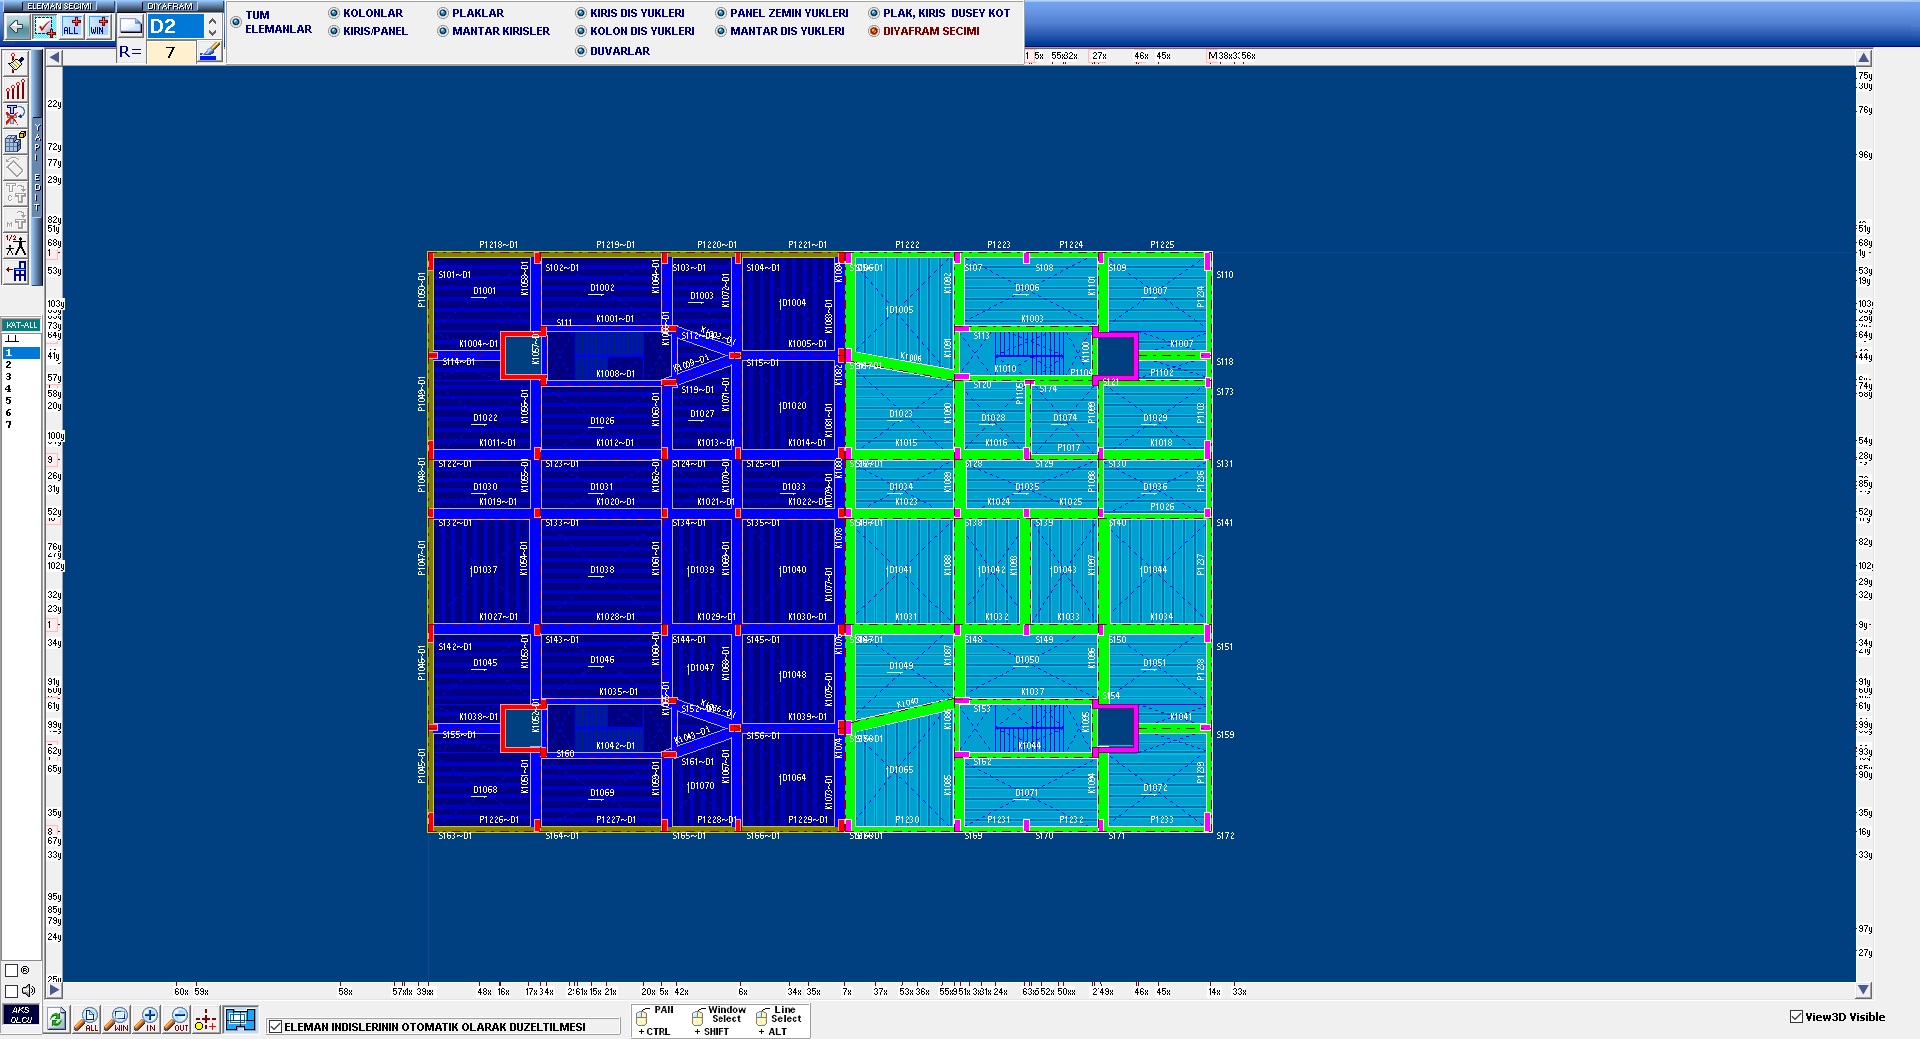This screenshot has height=1039, width=1920.
Task: Toggle the View3D Visible checkbox
Action: 1796,1017
